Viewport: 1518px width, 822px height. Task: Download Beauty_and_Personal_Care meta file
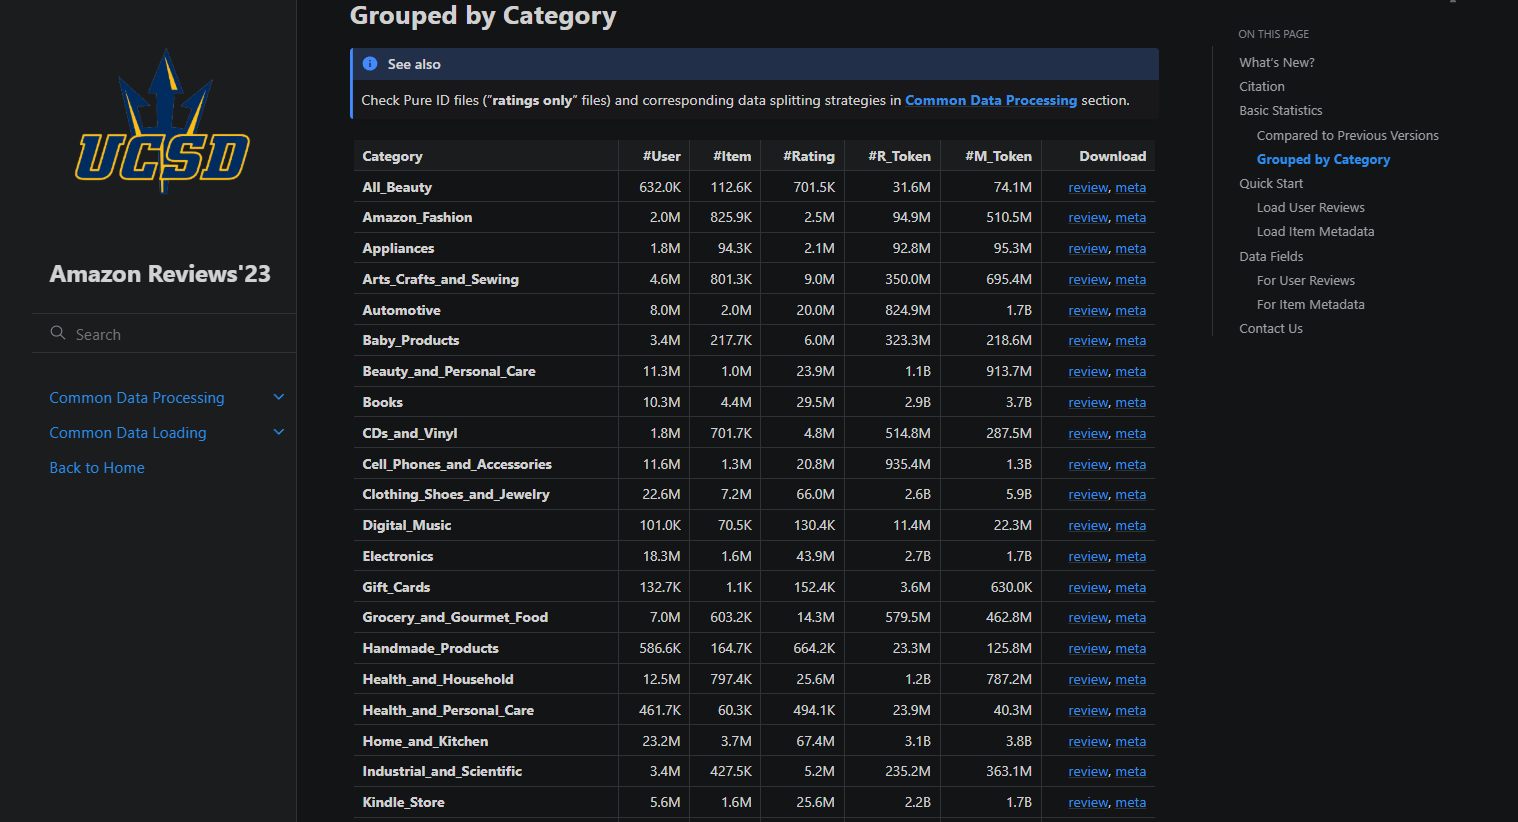1131,371
